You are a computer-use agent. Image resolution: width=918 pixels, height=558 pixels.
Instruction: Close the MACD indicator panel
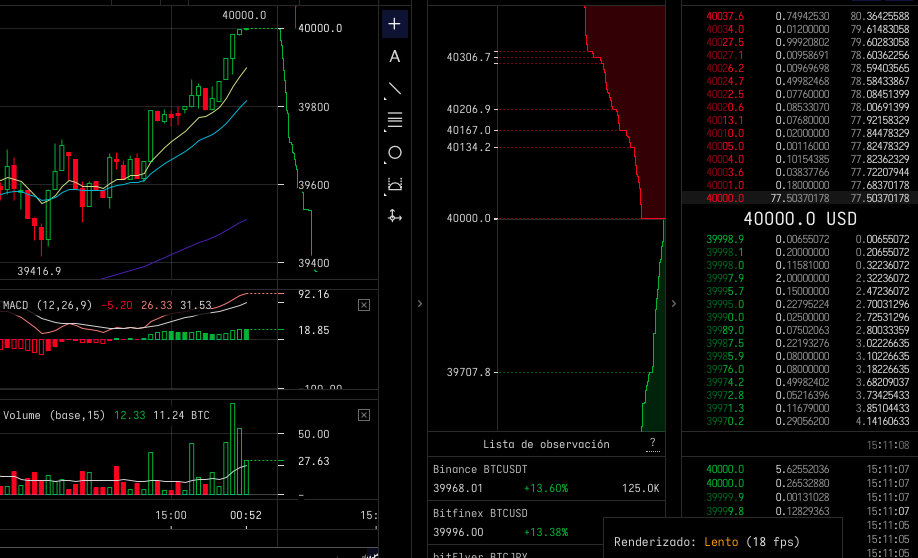[x=364, y=305]
